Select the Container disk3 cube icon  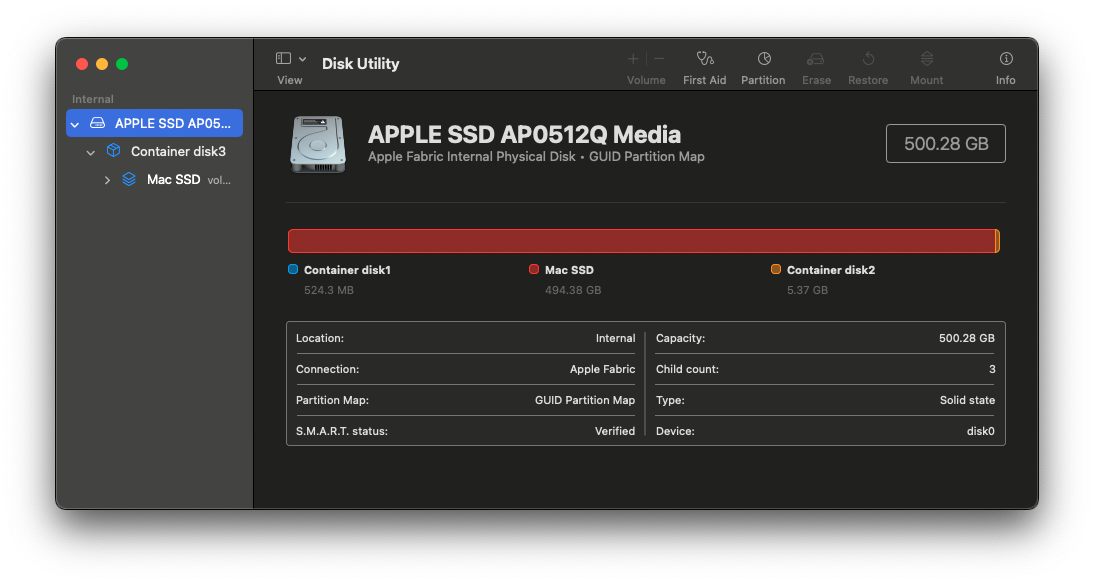(x=114, y=151)
